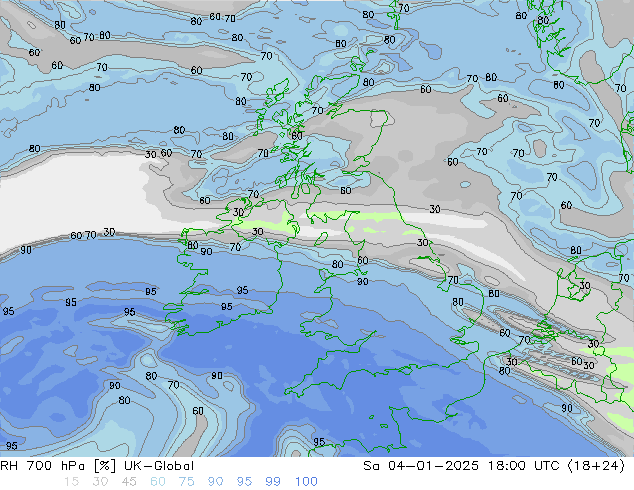
Task: Click legend value 15
Action: [x=71, y=482]
